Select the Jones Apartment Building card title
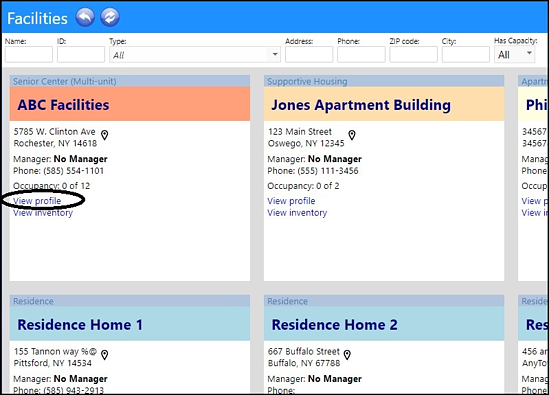This screenshot has width=549, height=395. coord(361,105)
